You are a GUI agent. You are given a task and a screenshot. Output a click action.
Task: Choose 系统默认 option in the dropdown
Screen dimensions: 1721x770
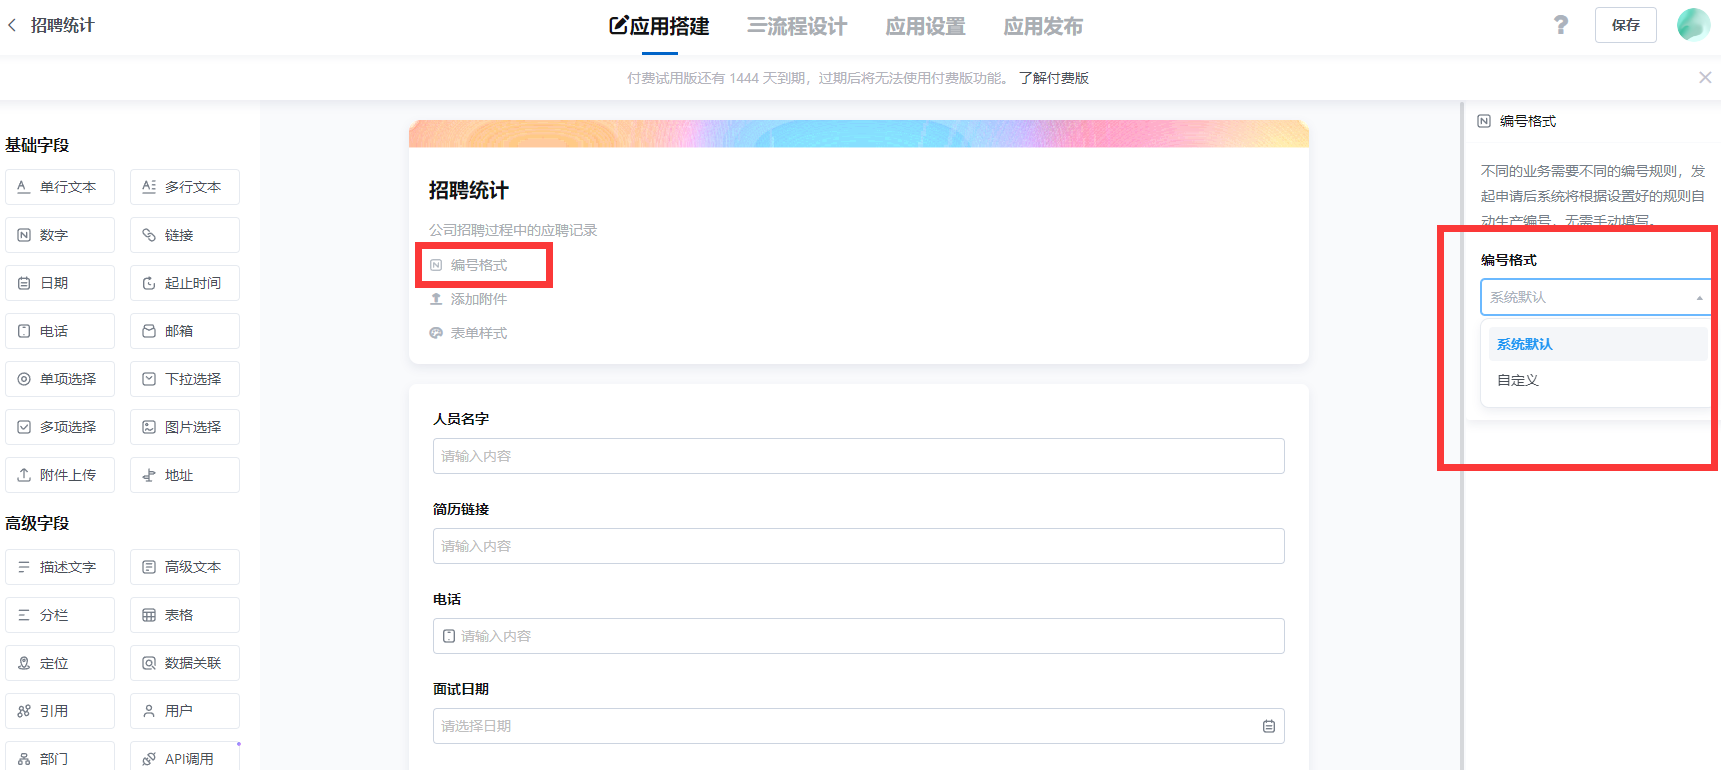point(1525,344)
